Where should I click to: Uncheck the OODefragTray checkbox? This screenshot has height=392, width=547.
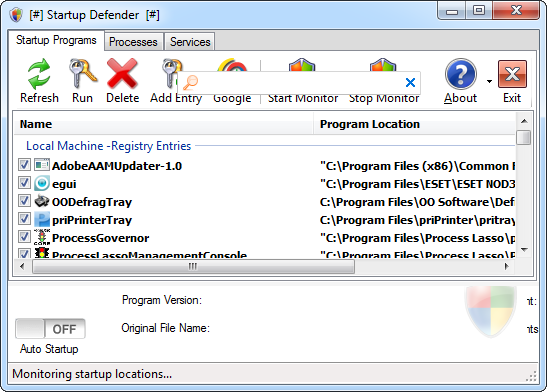pos(24,201)
